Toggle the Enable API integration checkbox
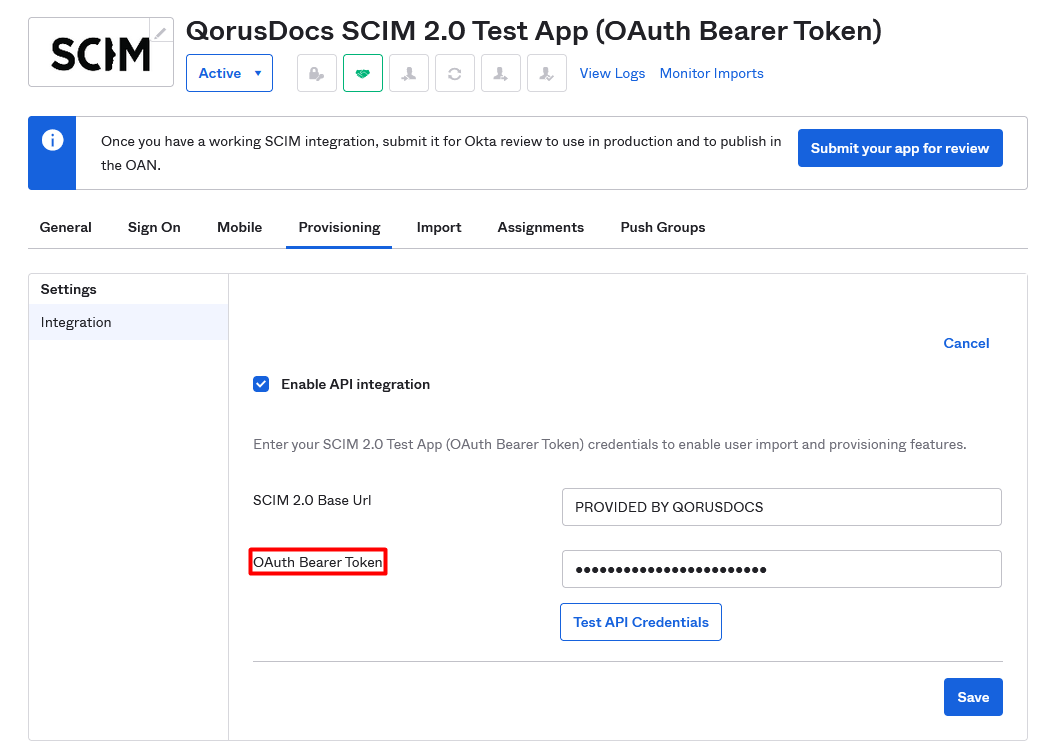 pyautogui.click(x=261, y=384)
